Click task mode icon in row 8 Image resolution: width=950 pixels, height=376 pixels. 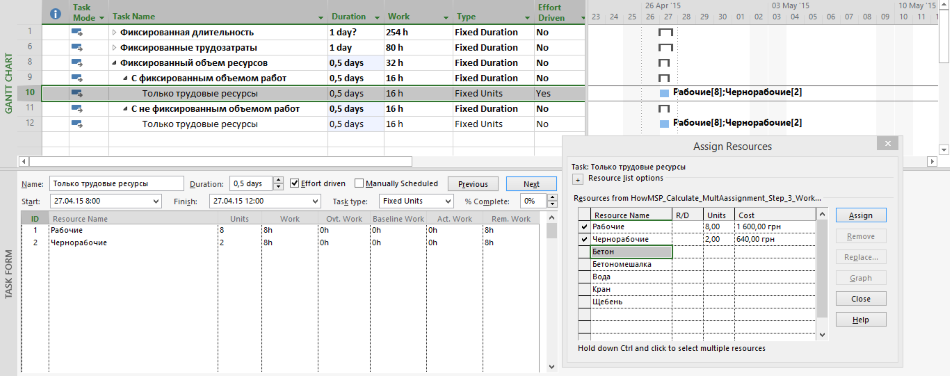pyautogui.click(x=78, y=63)
